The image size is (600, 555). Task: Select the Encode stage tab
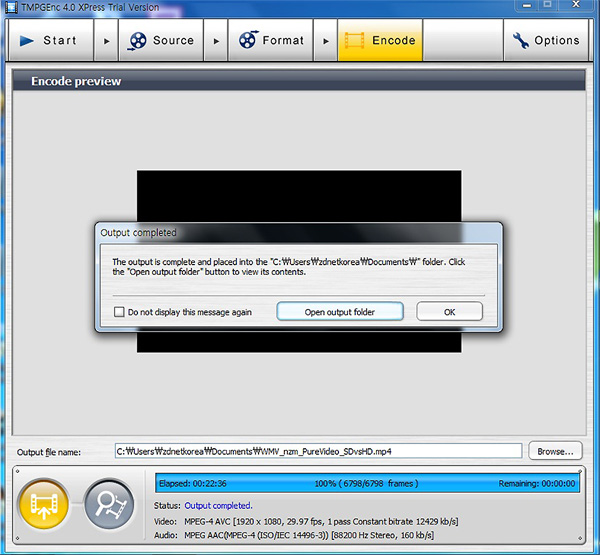(x=380, y=40)
